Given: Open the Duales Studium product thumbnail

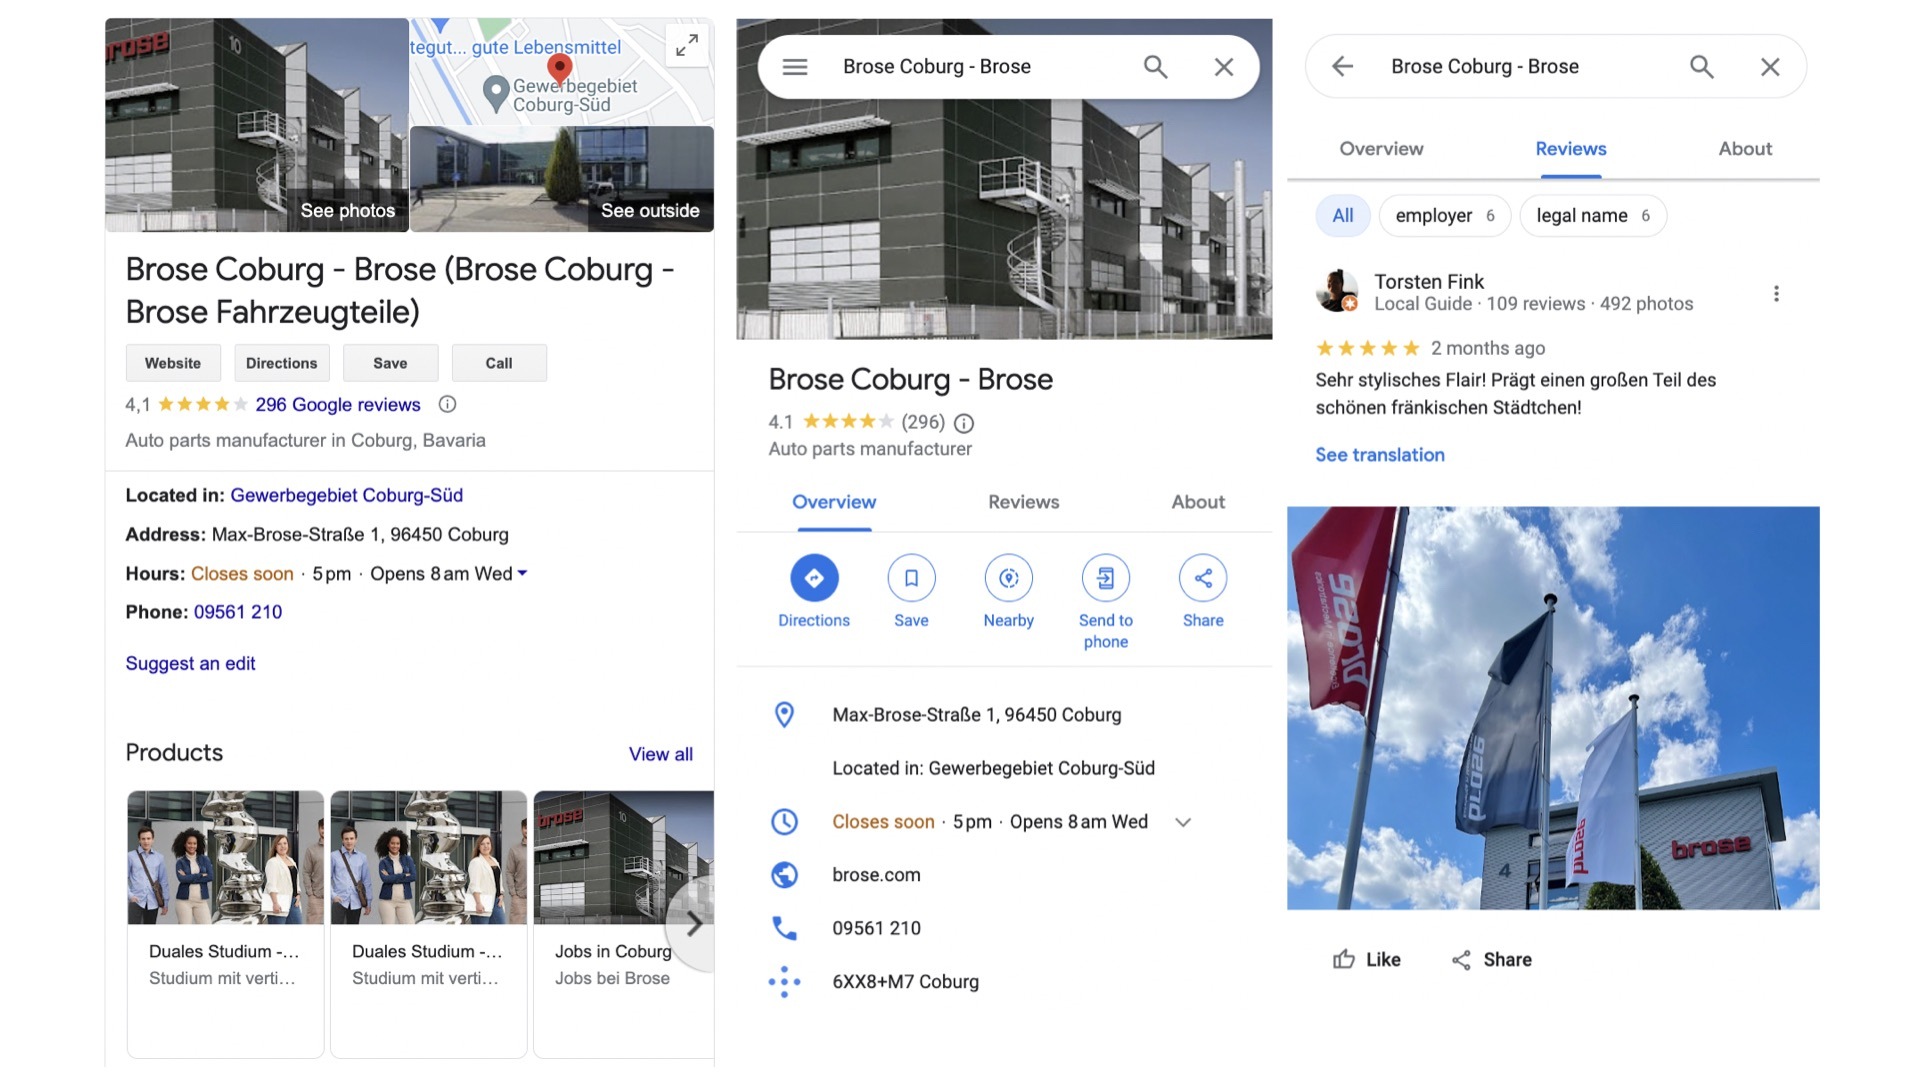Looking at the screenshot, I should point(225,857).
